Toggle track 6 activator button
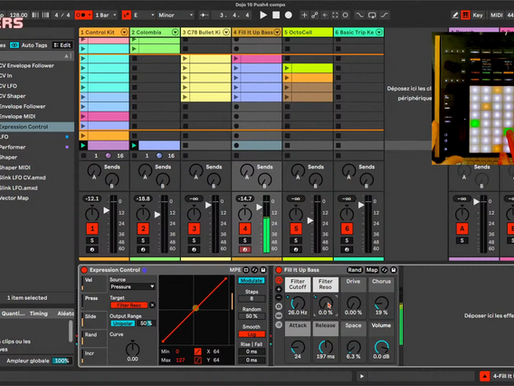 pos(347,229)
